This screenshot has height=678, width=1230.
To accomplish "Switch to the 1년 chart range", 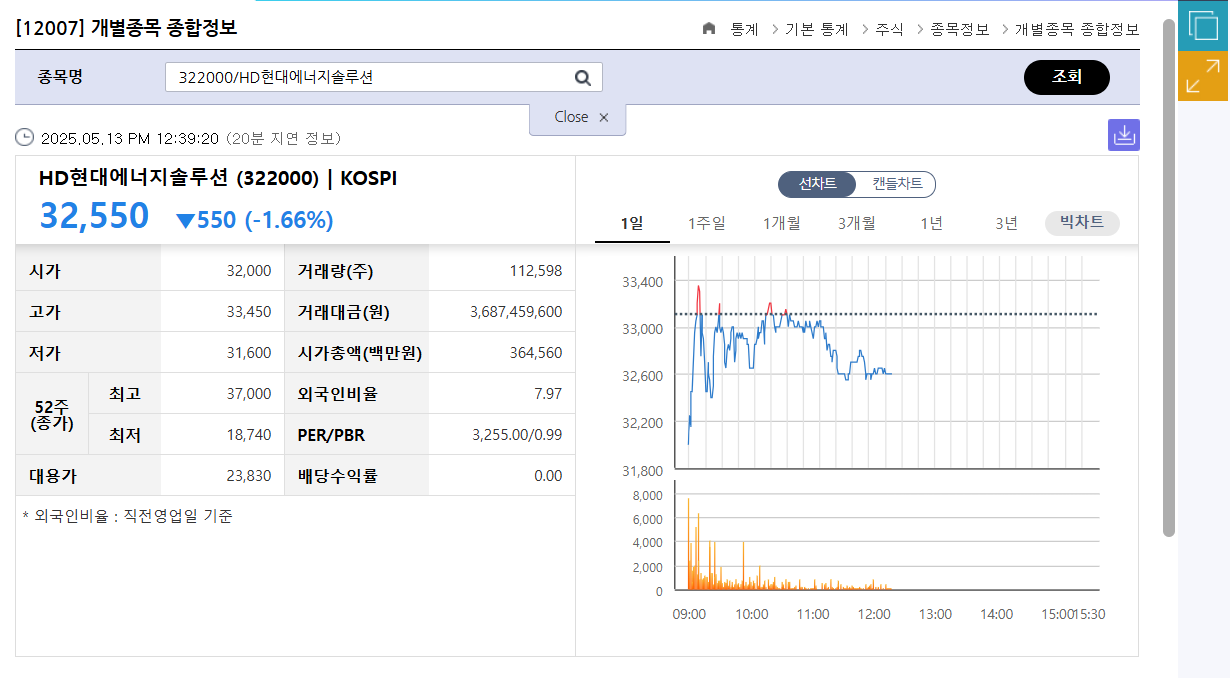I will (x=931, y=223).
